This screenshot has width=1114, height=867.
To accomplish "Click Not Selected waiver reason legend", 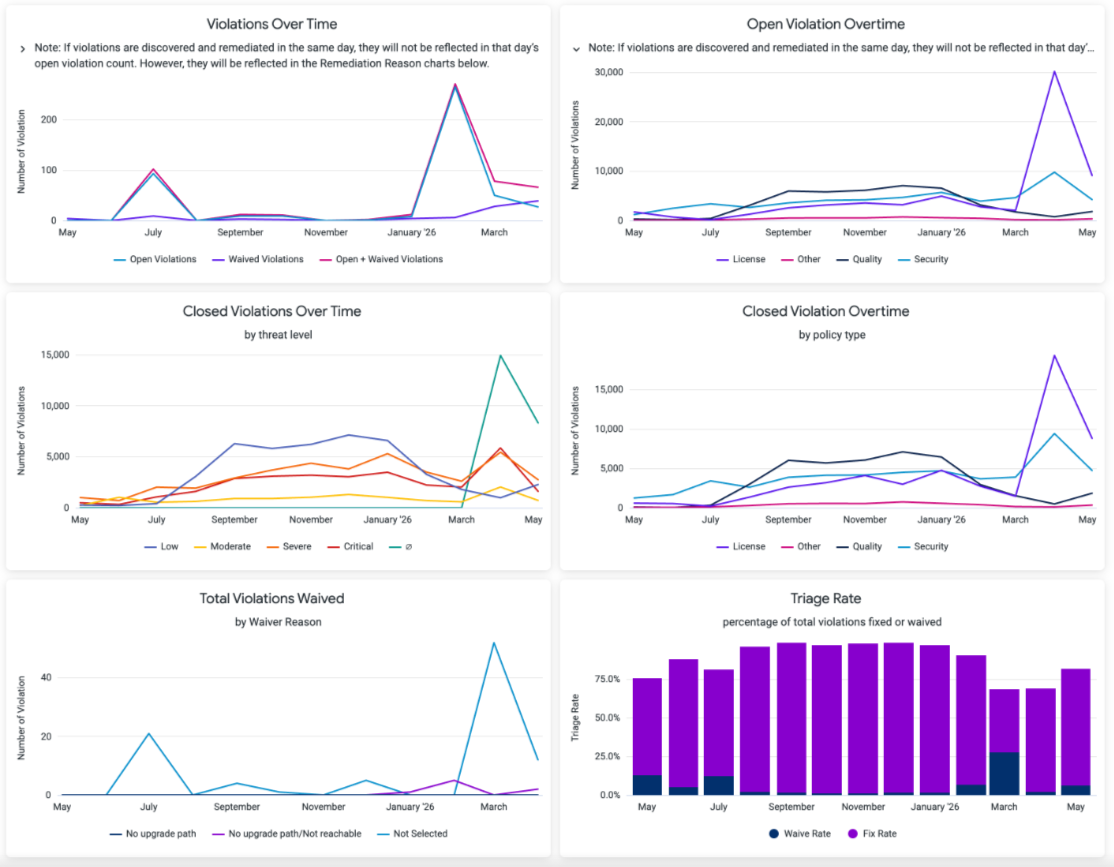I will click(413, 834).
